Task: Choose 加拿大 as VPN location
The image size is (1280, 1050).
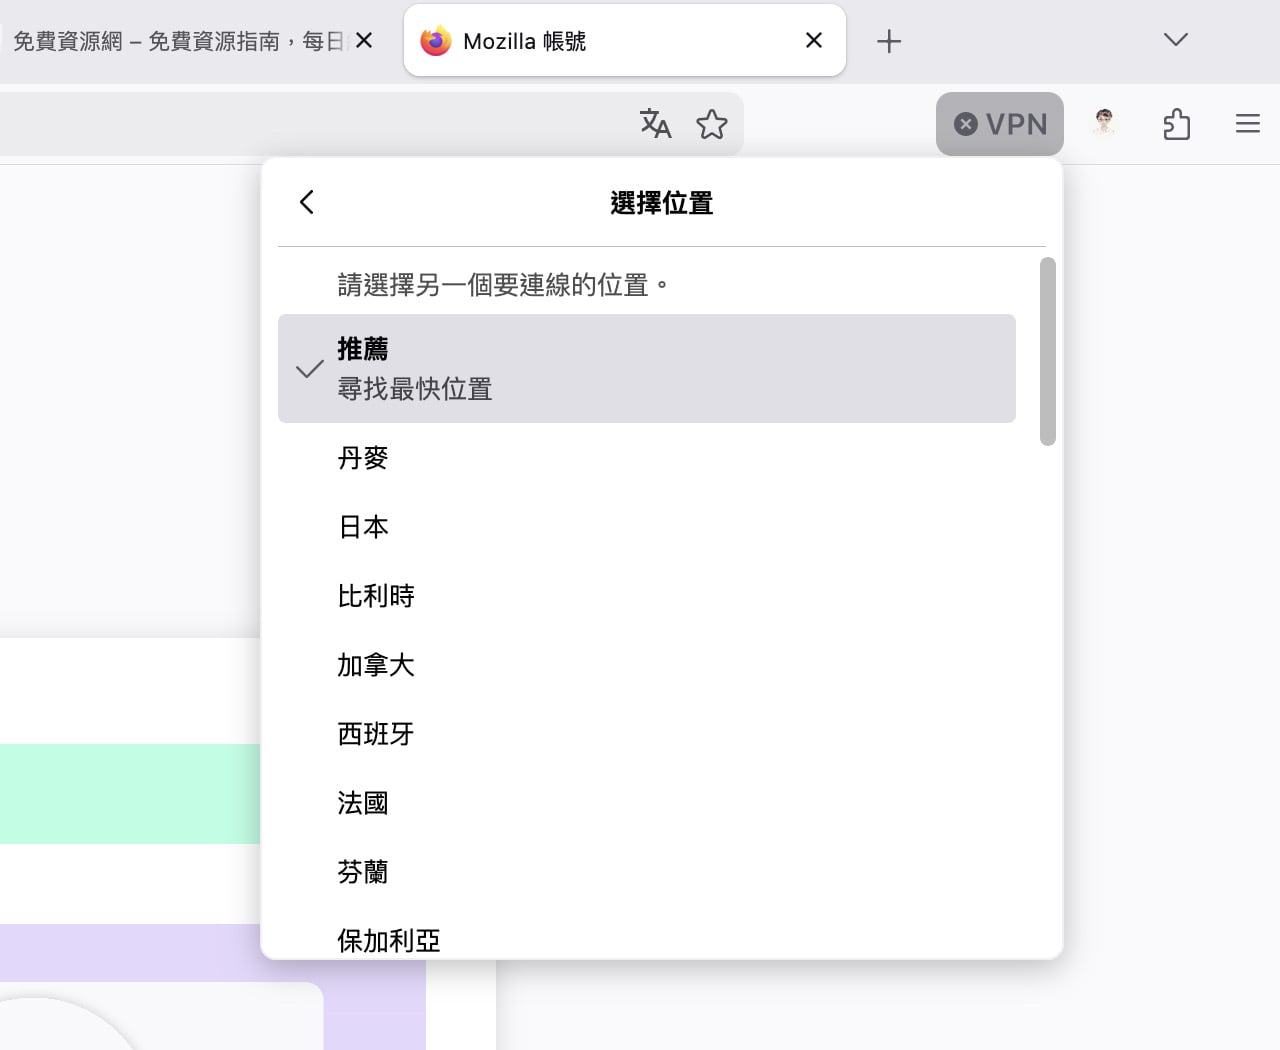Action: pos(647,665)
